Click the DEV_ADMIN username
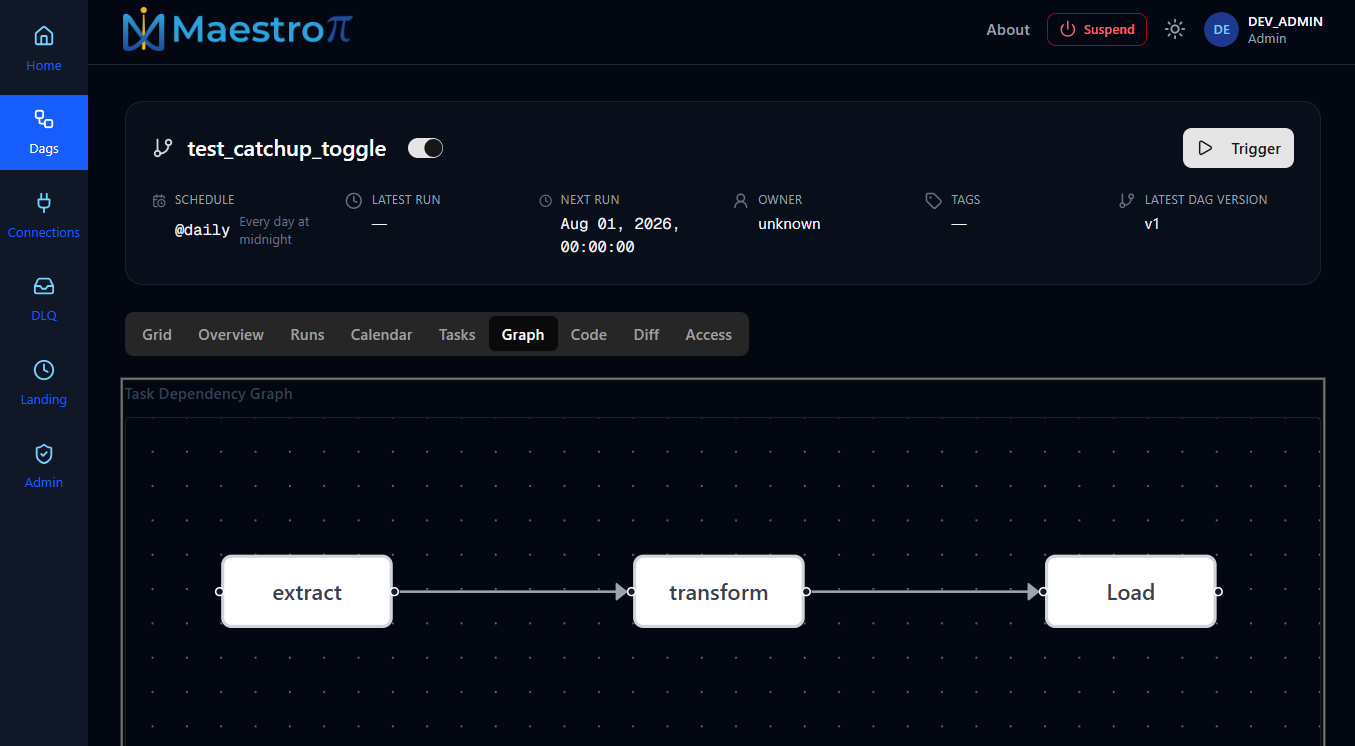1355x746 pixels. tap(1285, 21)
